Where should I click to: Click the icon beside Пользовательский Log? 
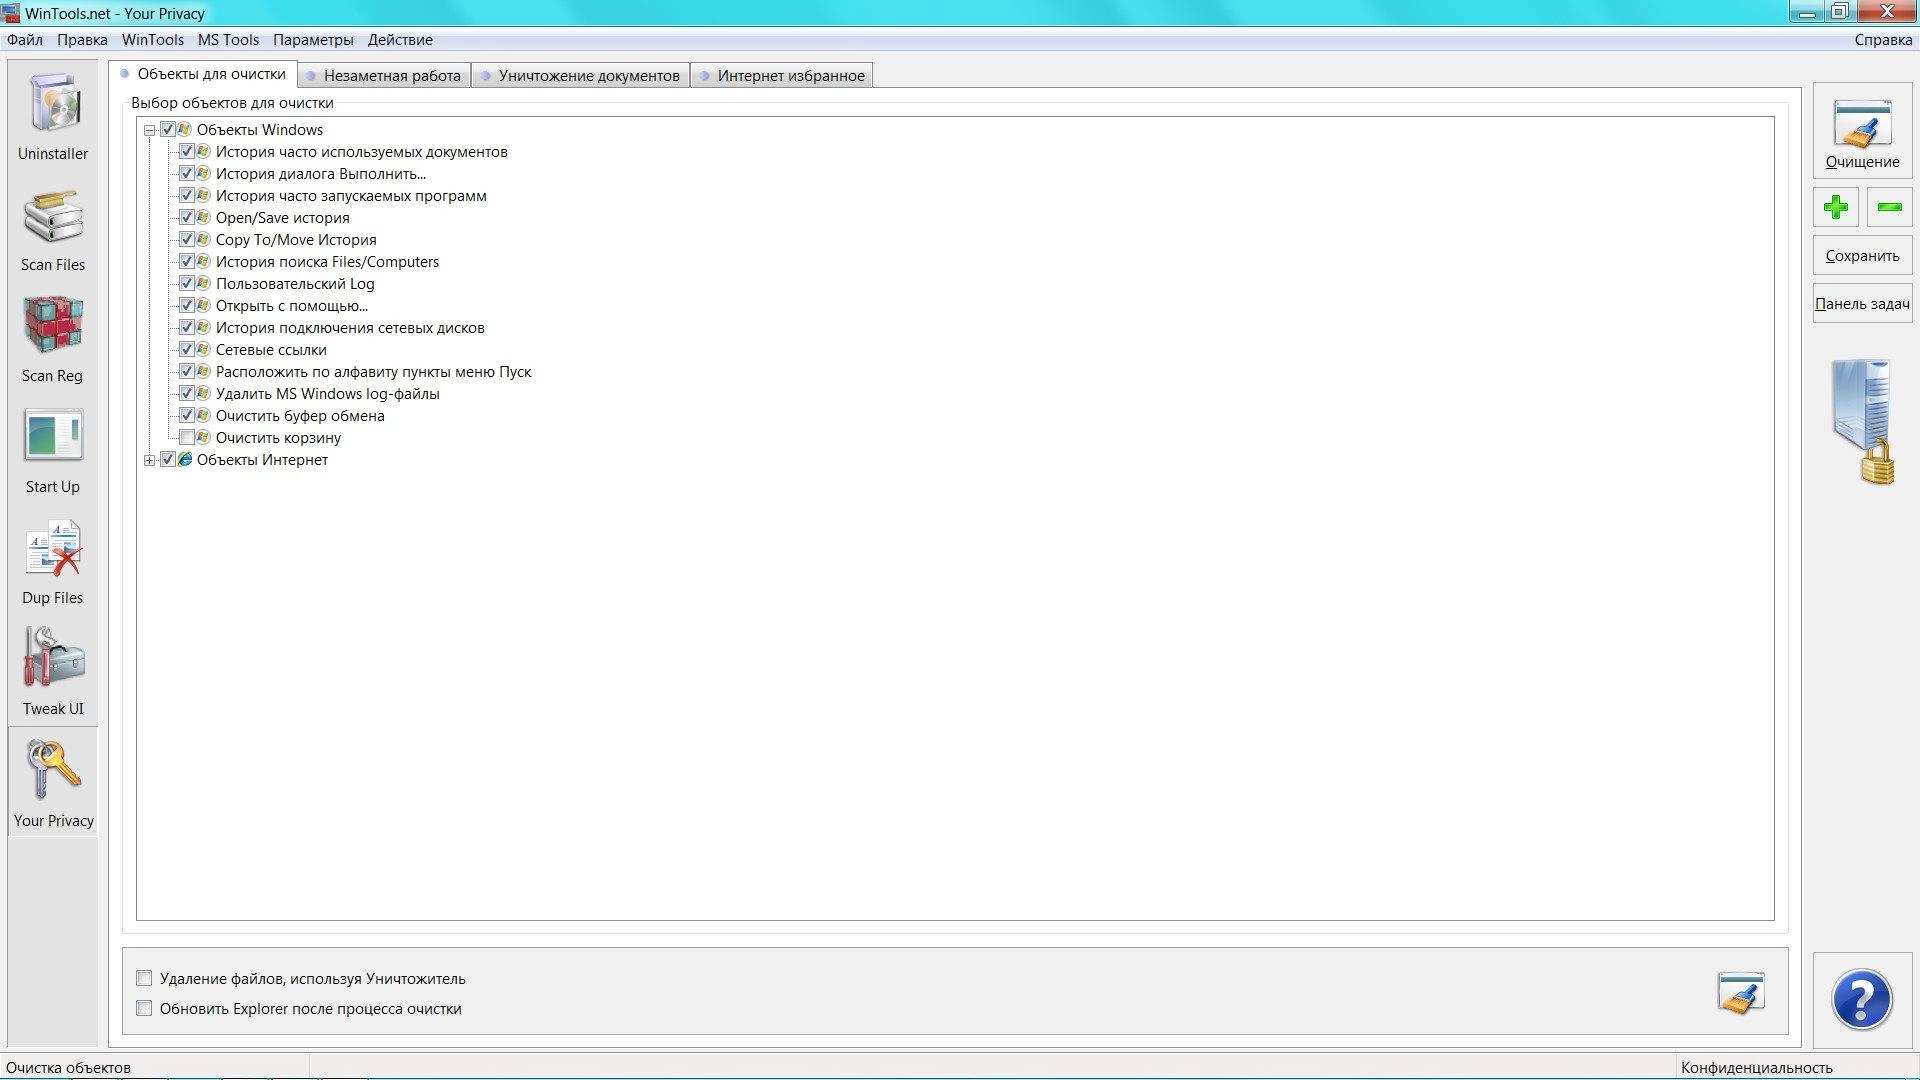204,284
